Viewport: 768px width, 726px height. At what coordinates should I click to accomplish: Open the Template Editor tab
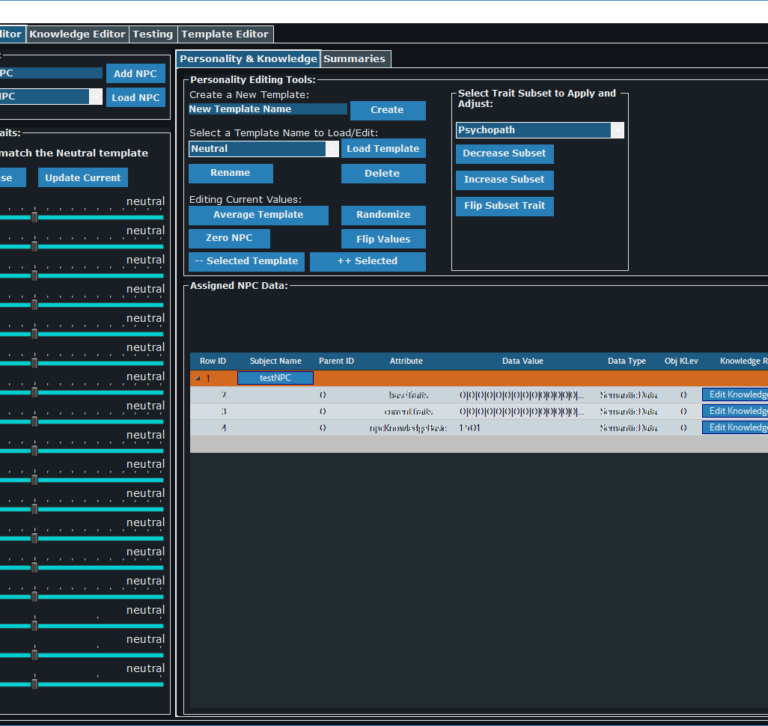[x=225, y=34]
